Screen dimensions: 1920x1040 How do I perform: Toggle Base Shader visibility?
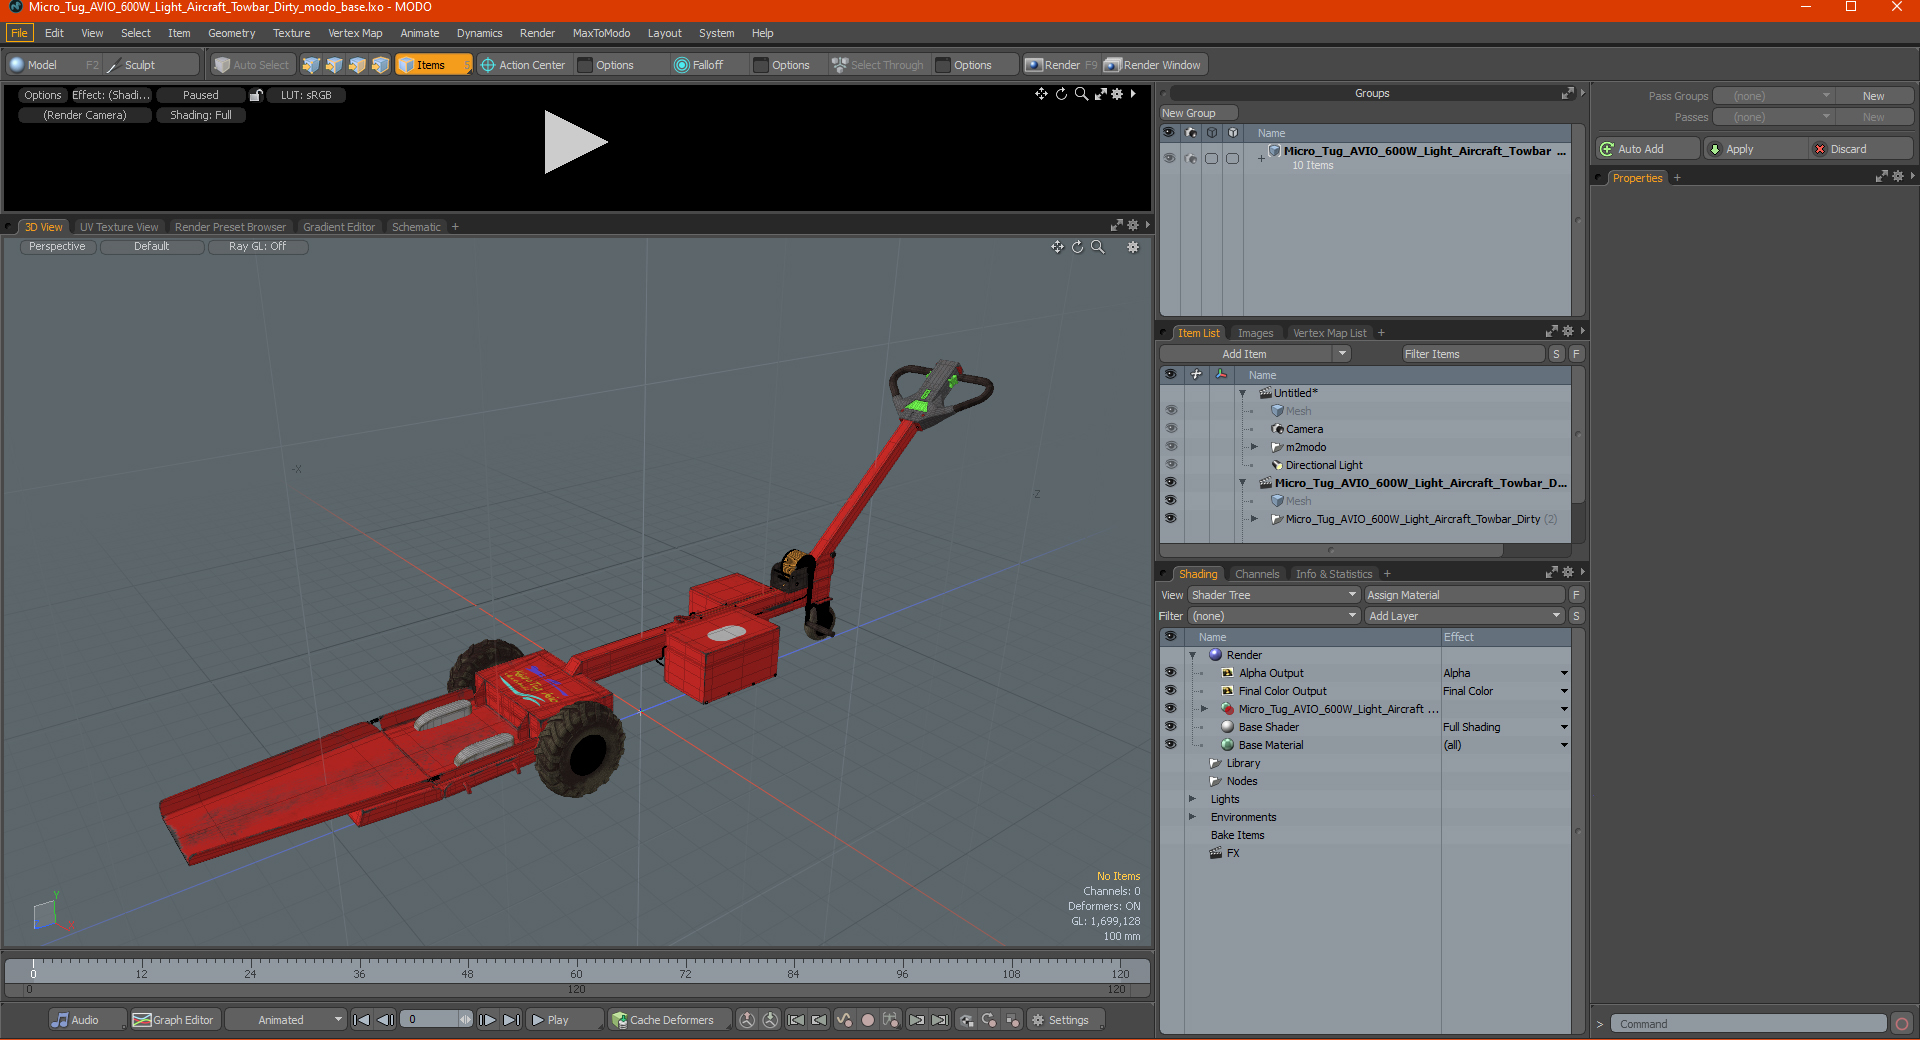1170,727
